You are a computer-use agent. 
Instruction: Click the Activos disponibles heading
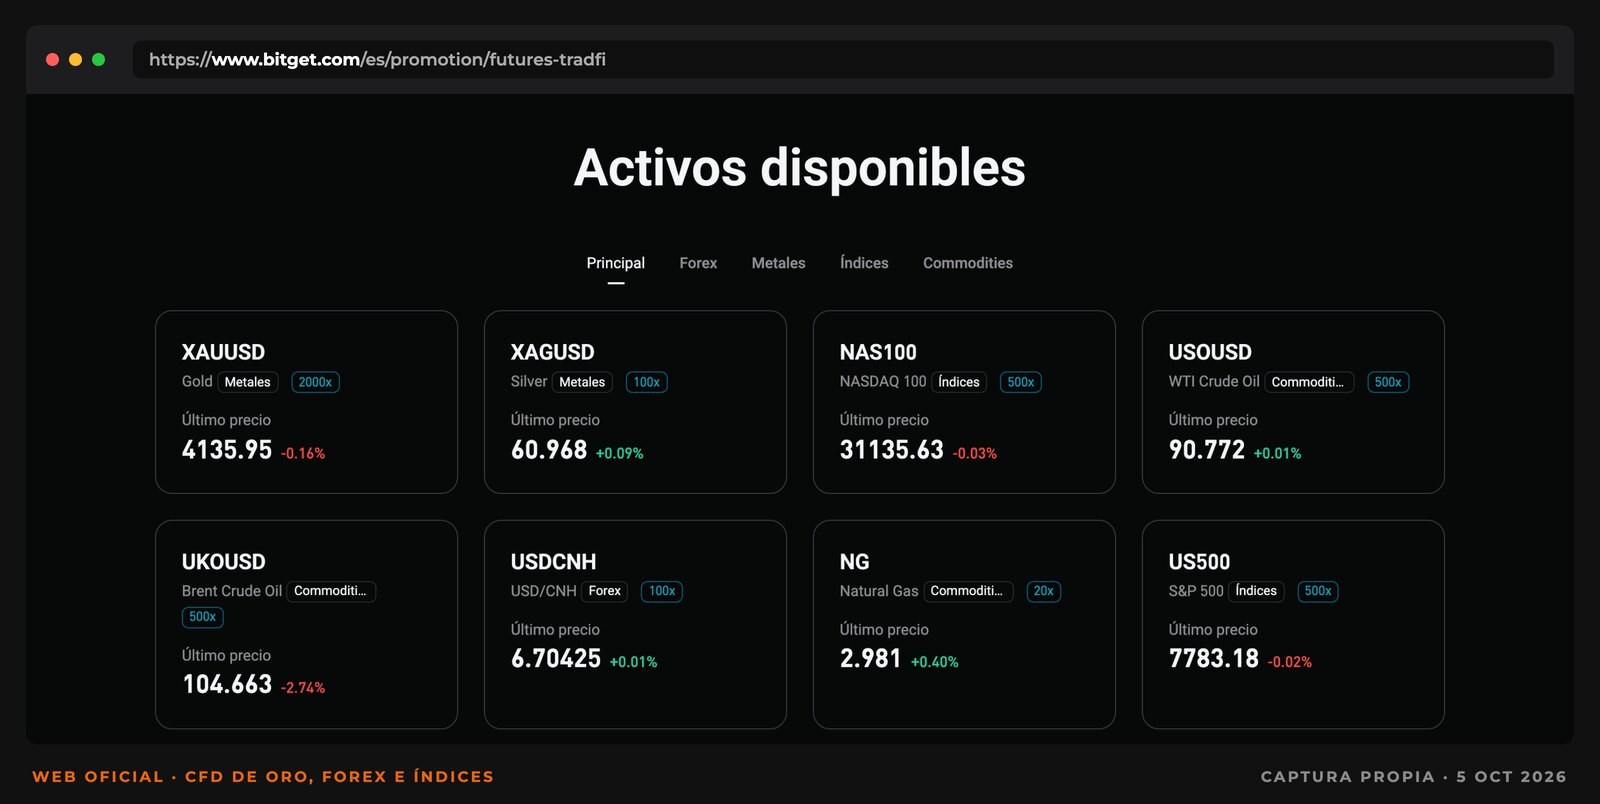[800, 167]
